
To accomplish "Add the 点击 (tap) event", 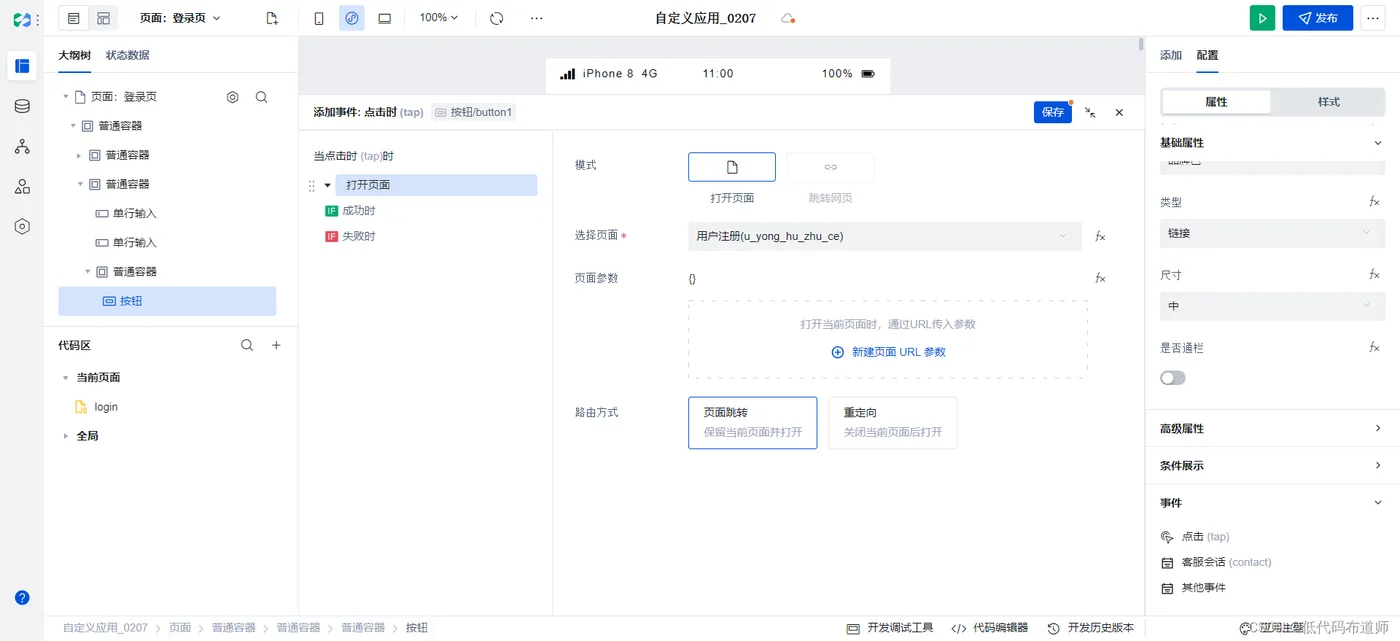I will 1195,537.
